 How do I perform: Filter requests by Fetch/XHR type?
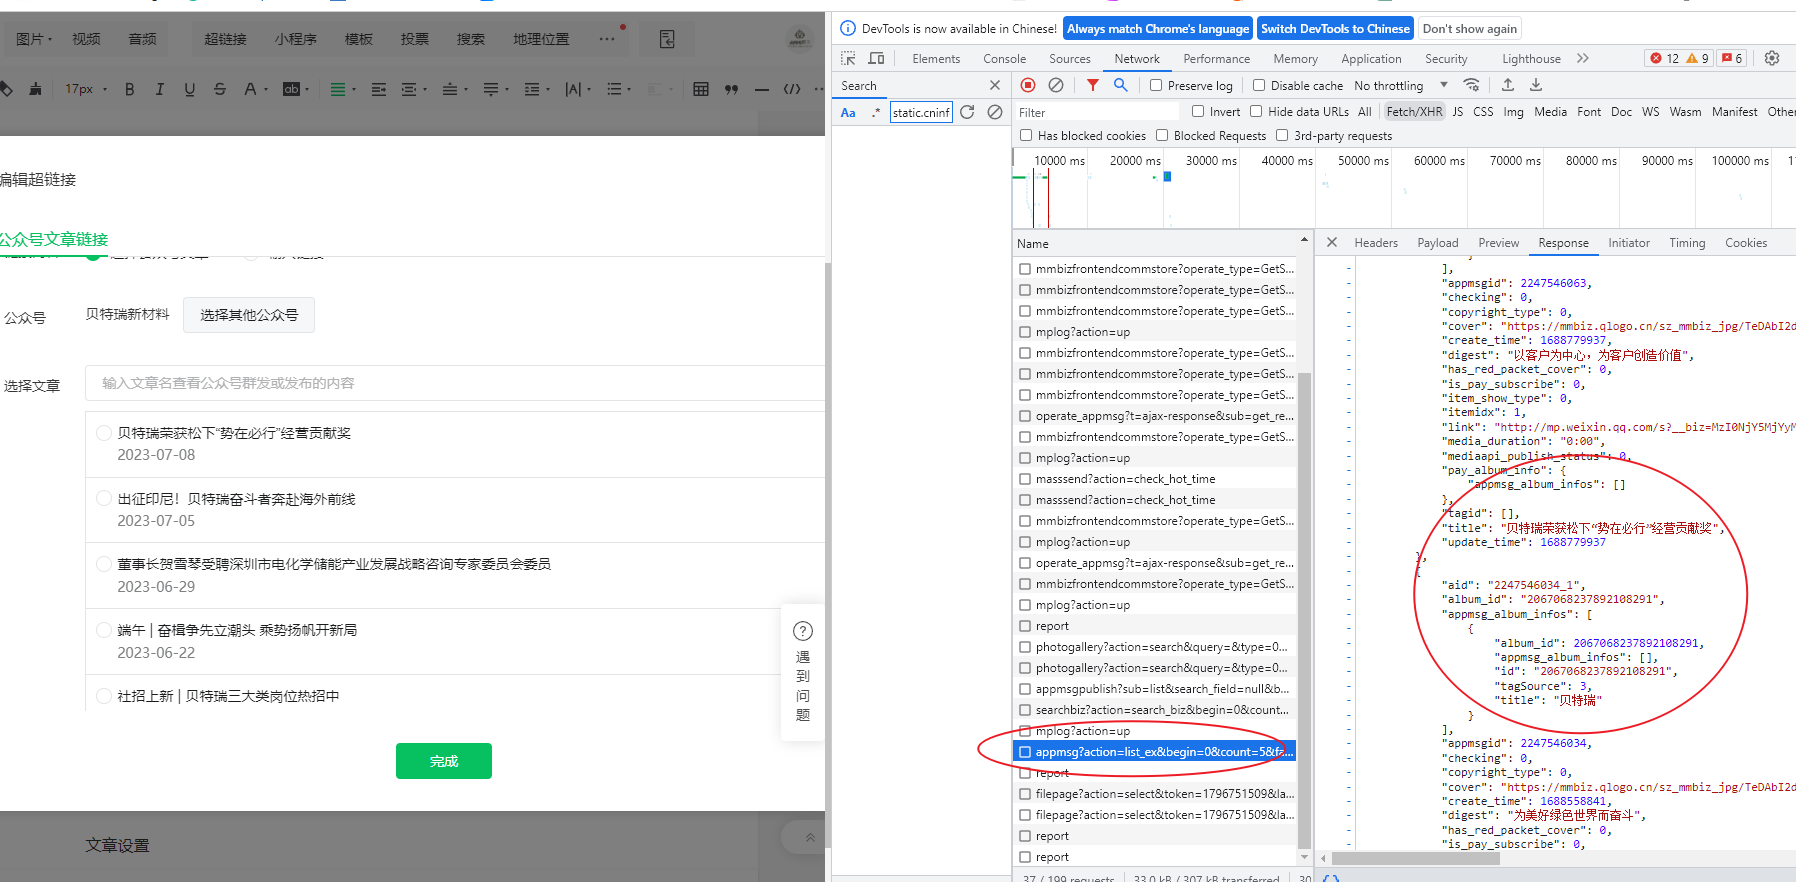point(1414,112)
